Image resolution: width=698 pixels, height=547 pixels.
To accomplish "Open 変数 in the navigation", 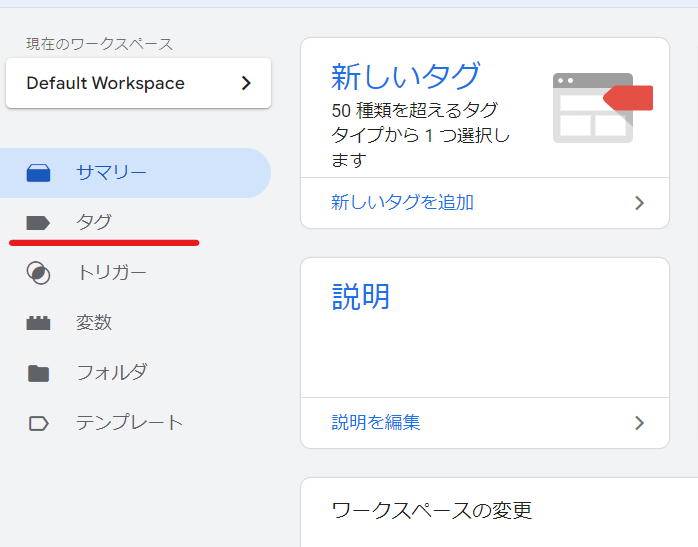I will point(94,323).
